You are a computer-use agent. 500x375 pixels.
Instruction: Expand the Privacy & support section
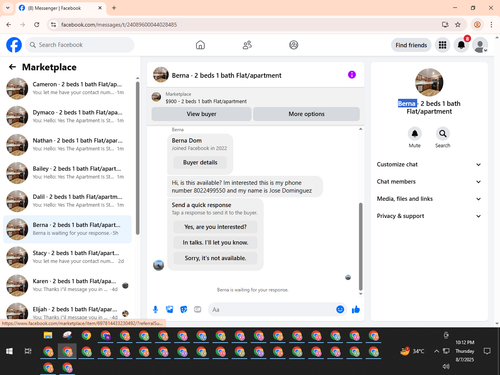pos(429,216)
